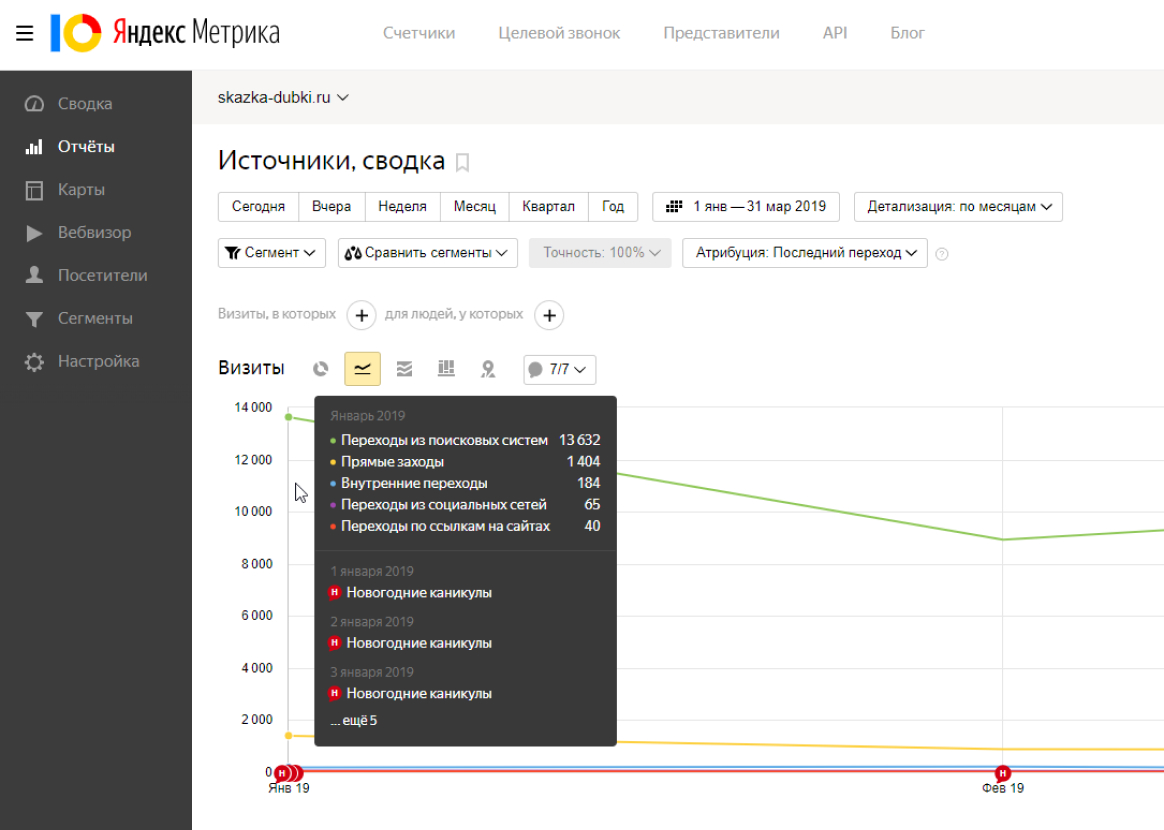
Task: Select the line chart view
Action: [x=362, y=369]
